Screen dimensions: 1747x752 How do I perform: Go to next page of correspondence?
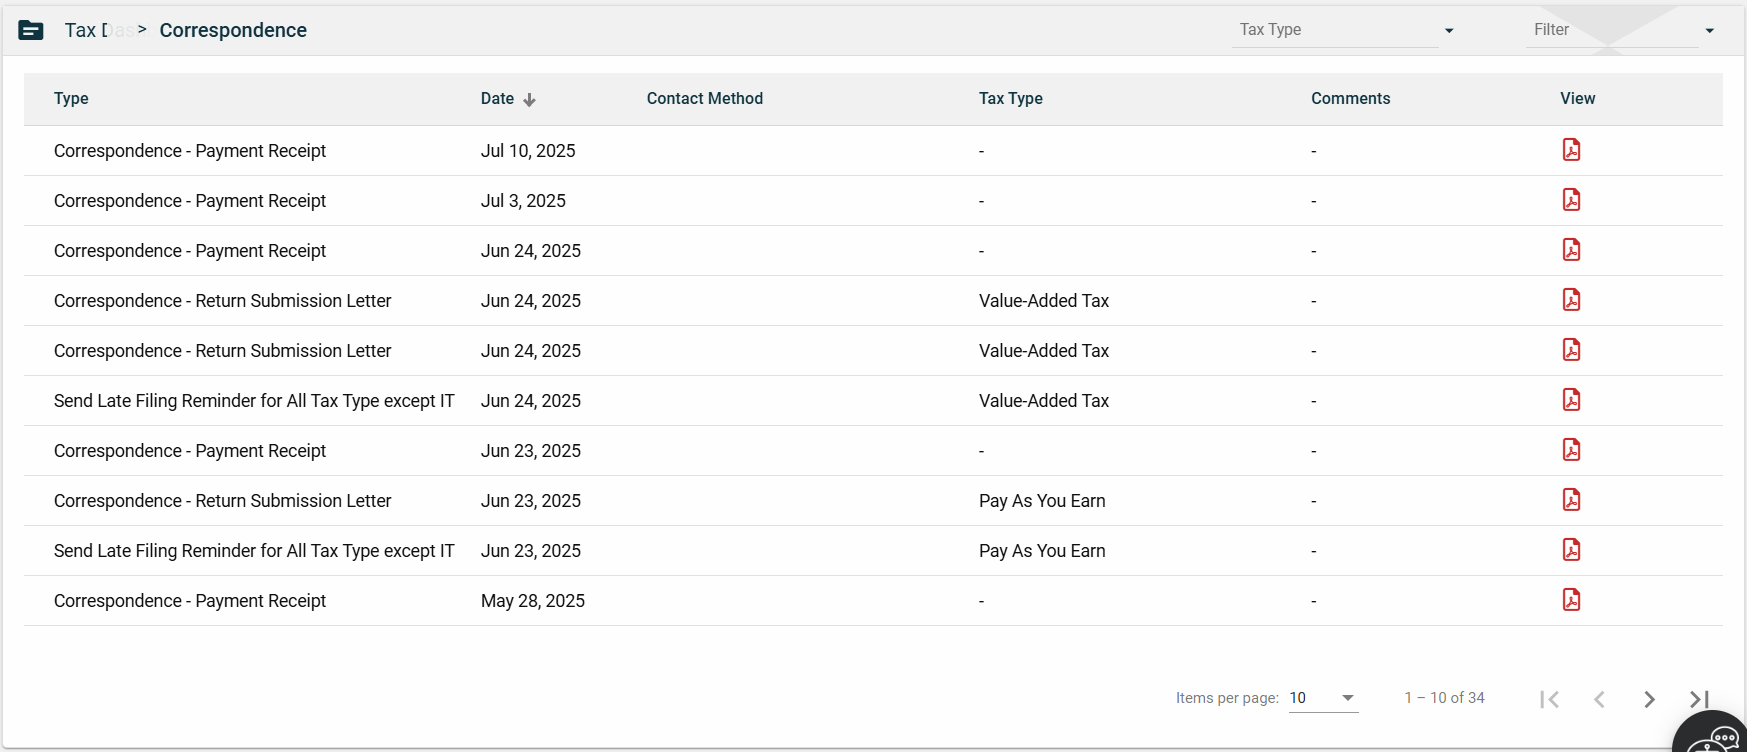coord(1649,699)
